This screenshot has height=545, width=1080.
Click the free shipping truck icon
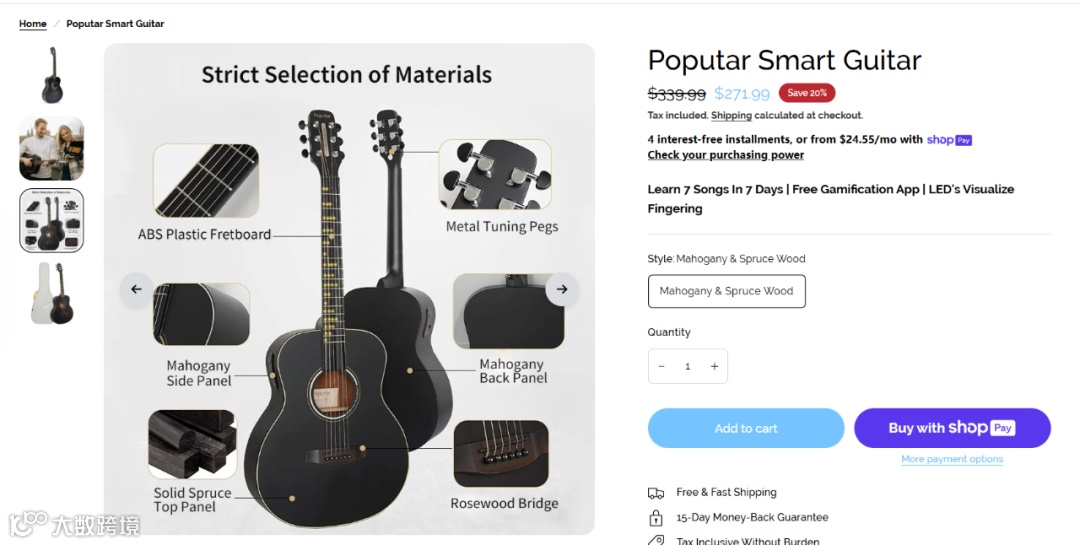click(656, 493)
